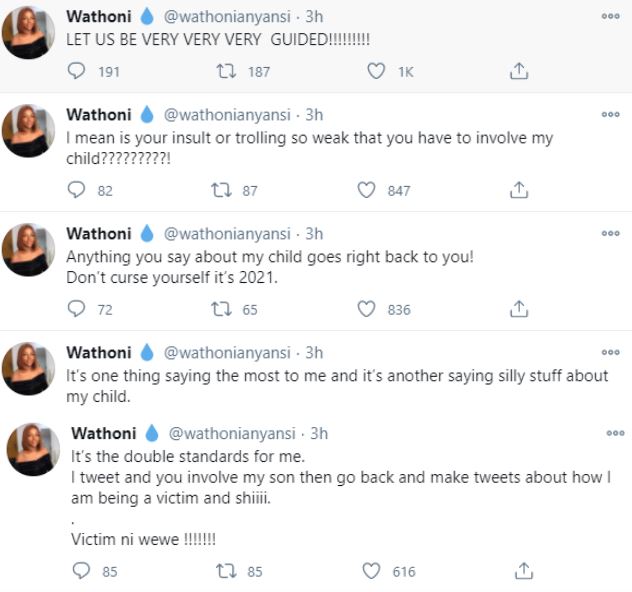Expand more options on 'Don't curse yourself' tweet
Viewport: 632px width, 592px height.
[x=610, y=233]
